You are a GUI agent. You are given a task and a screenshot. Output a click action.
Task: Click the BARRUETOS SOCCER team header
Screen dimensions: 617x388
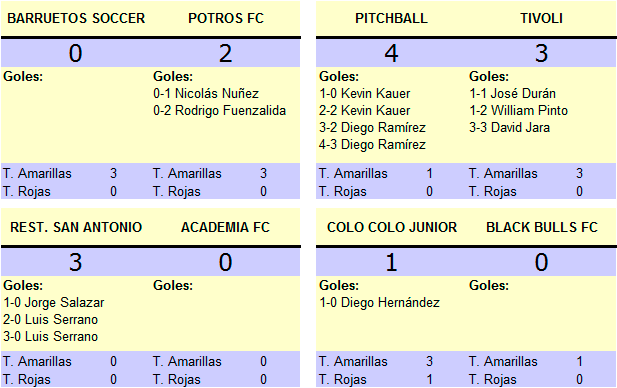coord(76,18)
